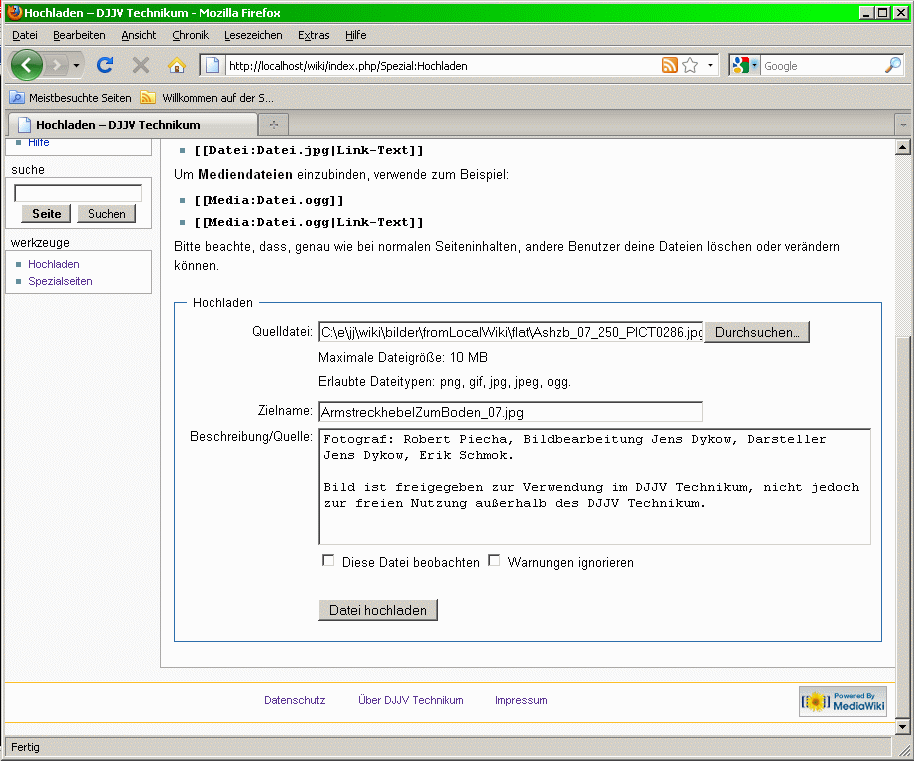Screen dimensions: 914x761
Task: Go to home page via house icon
Action: click(x=177, y=65)
